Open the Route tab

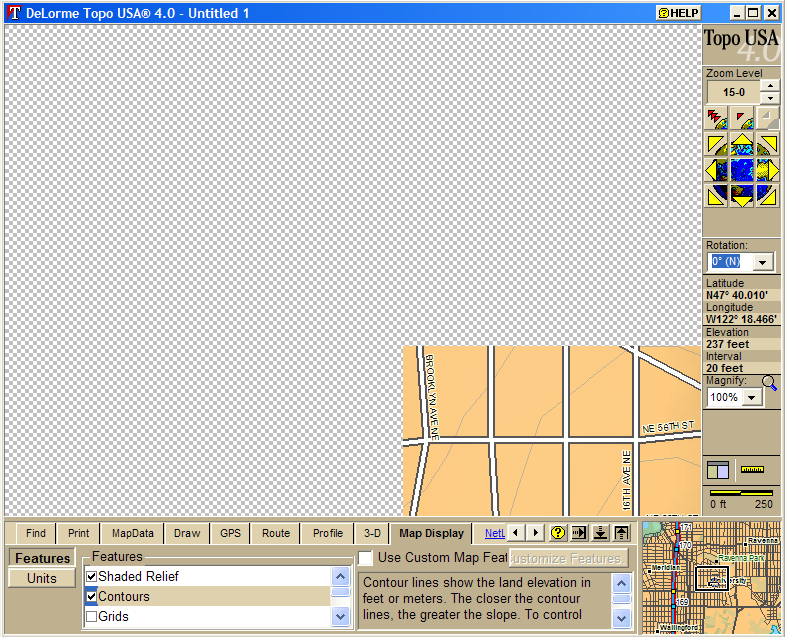click(276, 533)
